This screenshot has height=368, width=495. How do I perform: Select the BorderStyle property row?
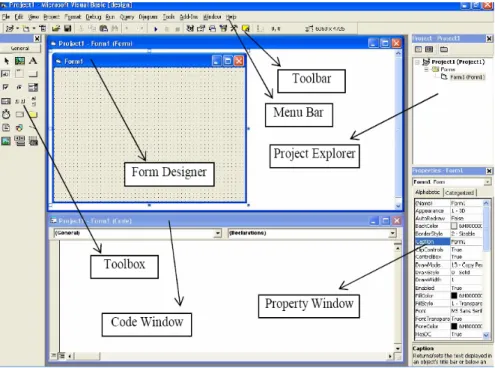449,234
